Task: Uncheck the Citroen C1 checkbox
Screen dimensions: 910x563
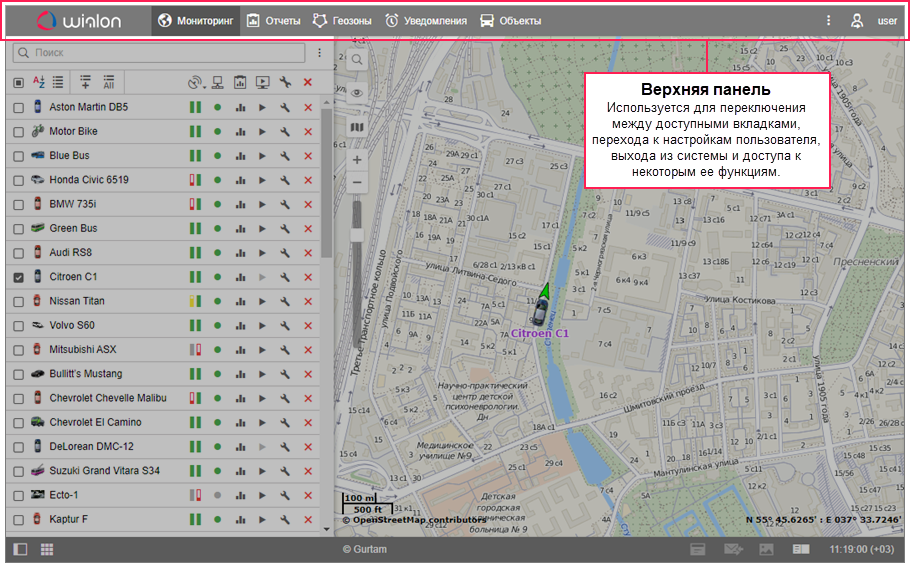Action: (x=19, y=277)
